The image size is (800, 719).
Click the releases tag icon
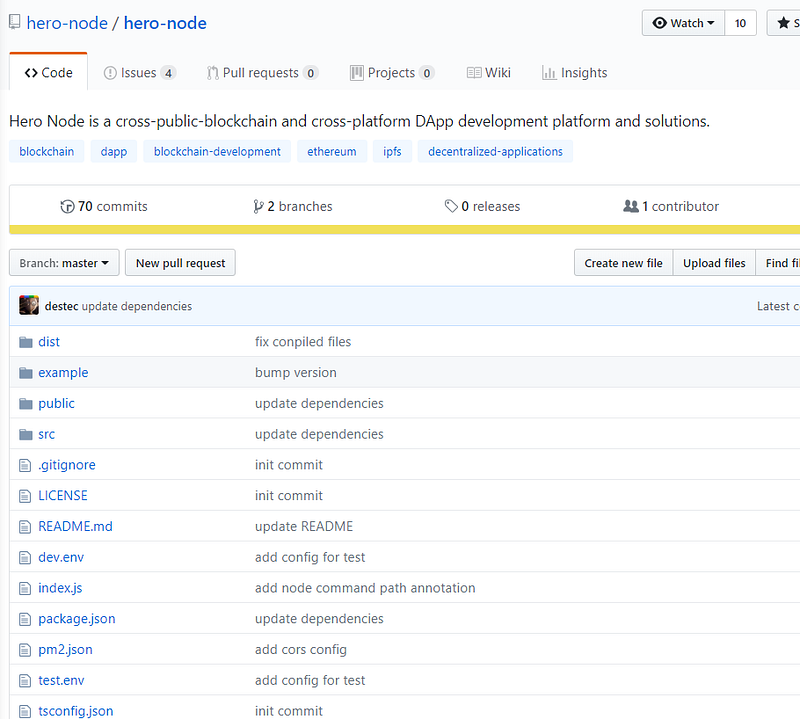pos(451,207)
